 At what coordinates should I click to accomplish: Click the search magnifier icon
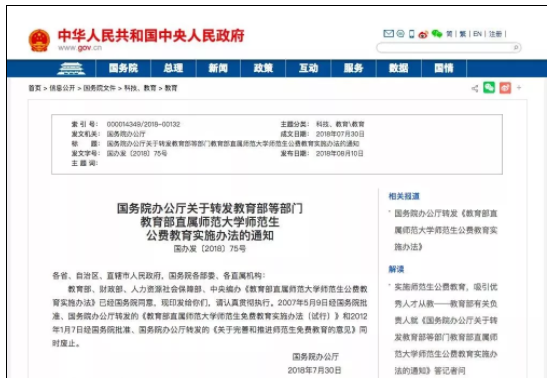tap(516, 47)
